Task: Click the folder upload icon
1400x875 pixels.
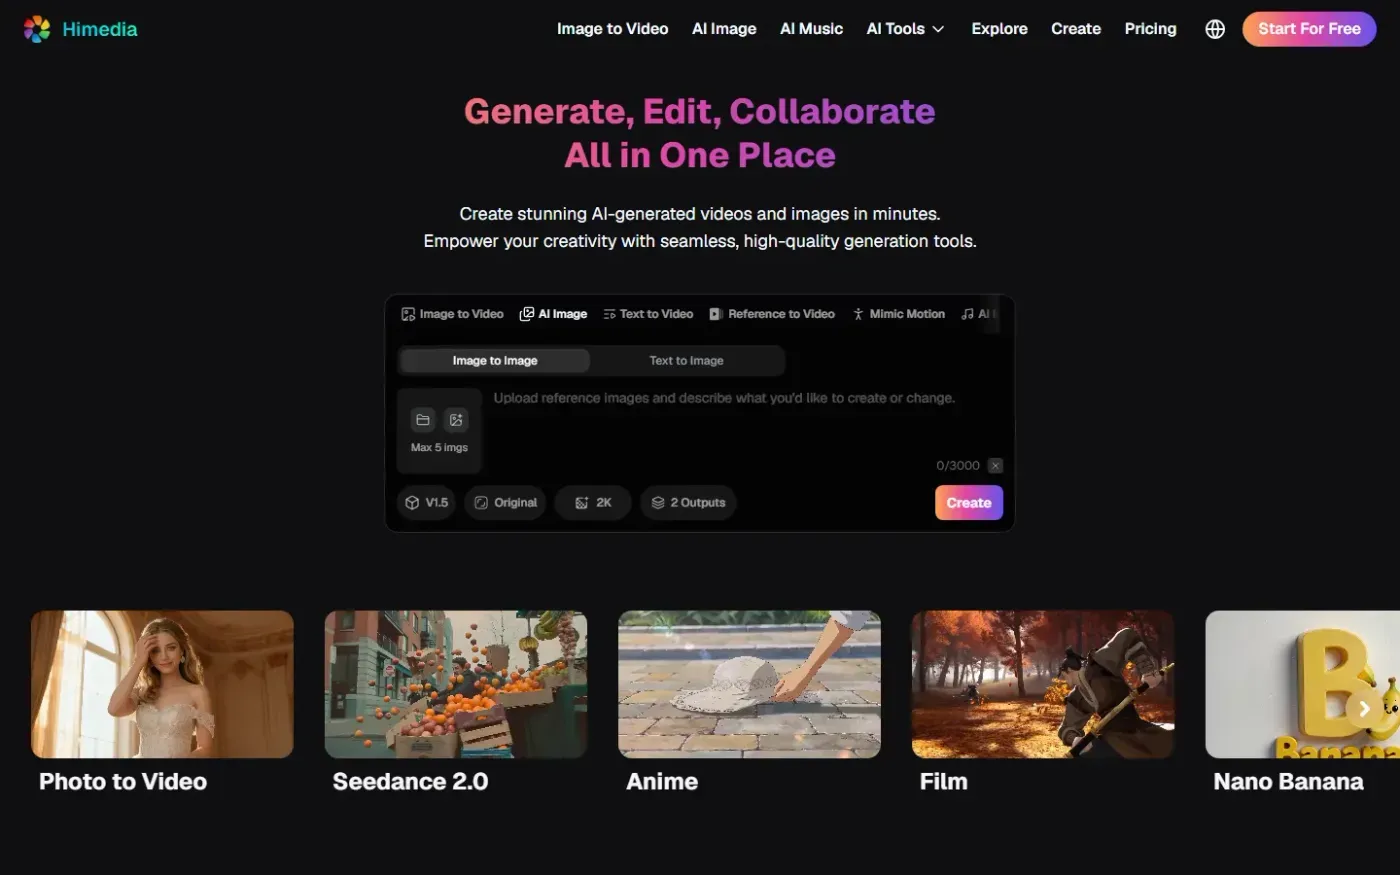Action: (423, 420)
